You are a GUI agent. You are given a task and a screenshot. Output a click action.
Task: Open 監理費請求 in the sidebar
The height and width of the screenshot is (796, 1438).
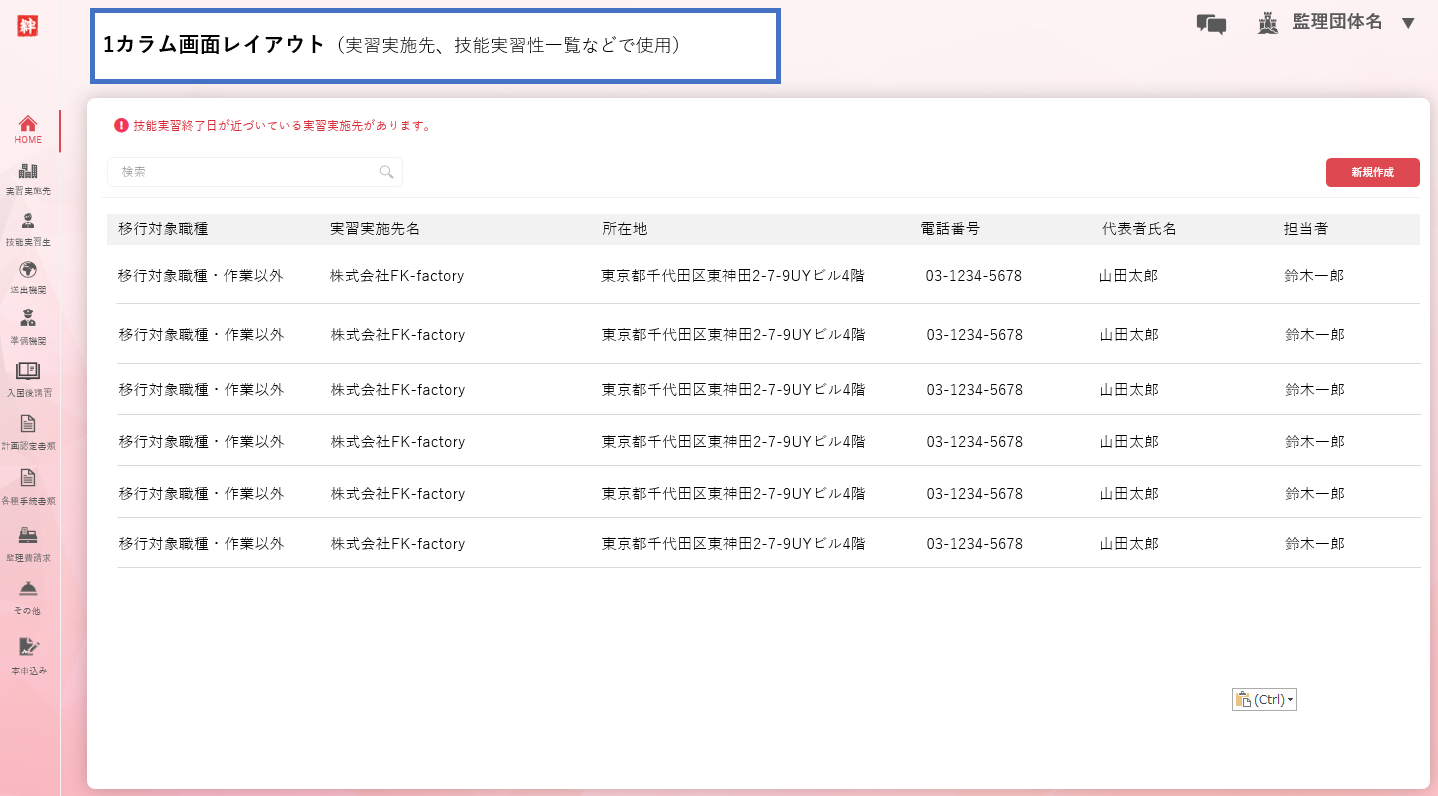coord(28,536)
